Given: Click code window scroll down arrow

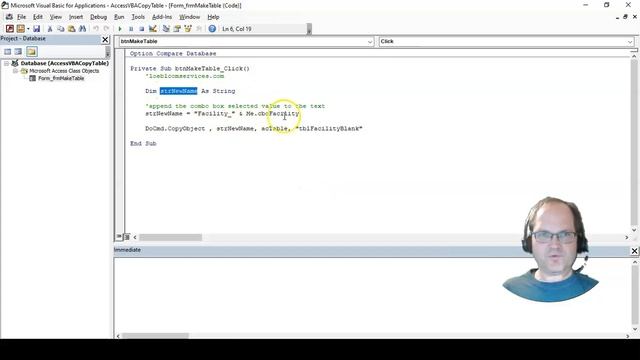Looking at the screenshot, I should pyautogui.click(x=634, y=230).
